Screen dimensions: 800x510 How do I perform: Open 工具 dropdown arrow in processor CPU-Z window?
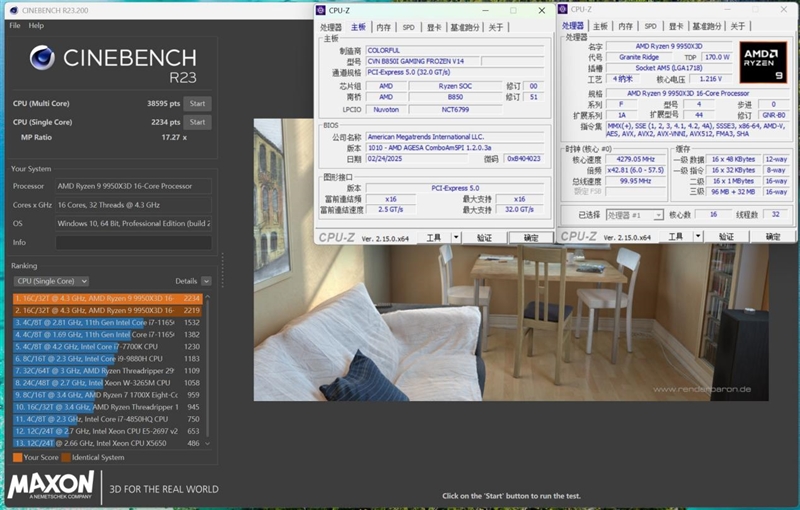(698, 237)
